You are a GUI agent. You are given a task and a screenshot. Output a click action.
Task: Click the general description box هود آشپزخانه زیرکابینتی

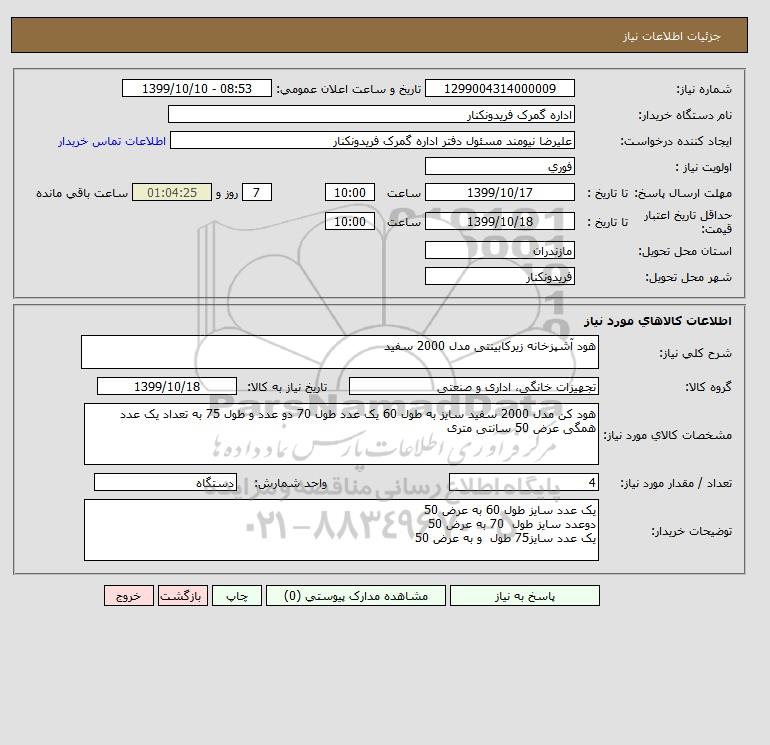340,352
